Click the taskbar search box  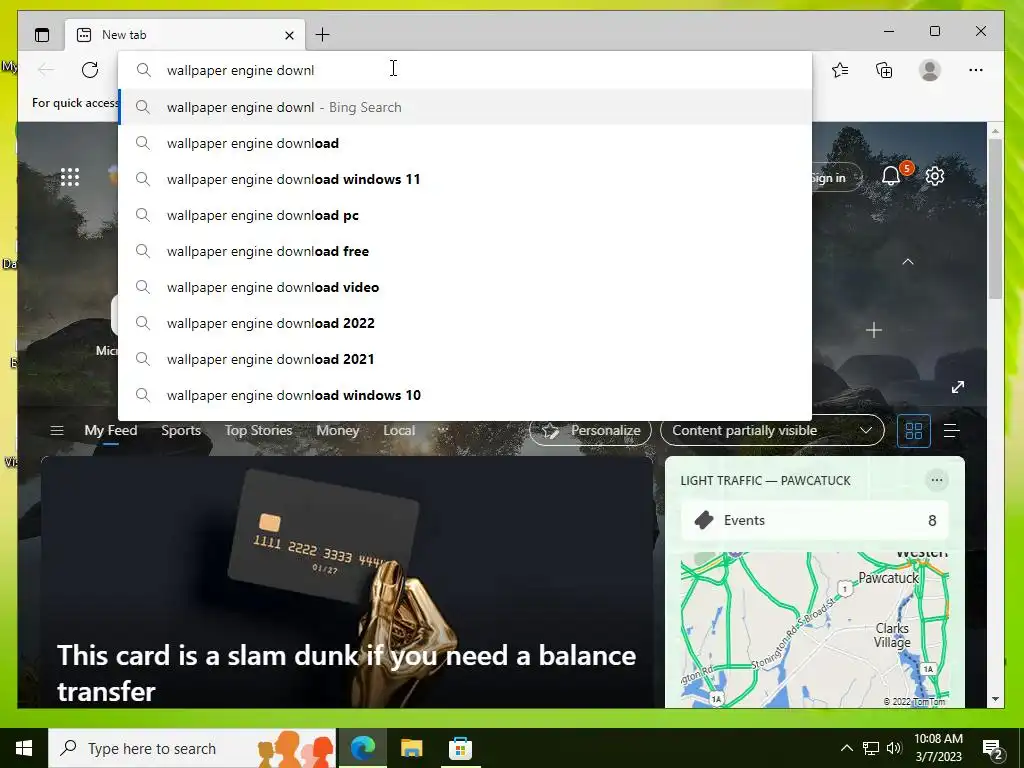point(192,748)
